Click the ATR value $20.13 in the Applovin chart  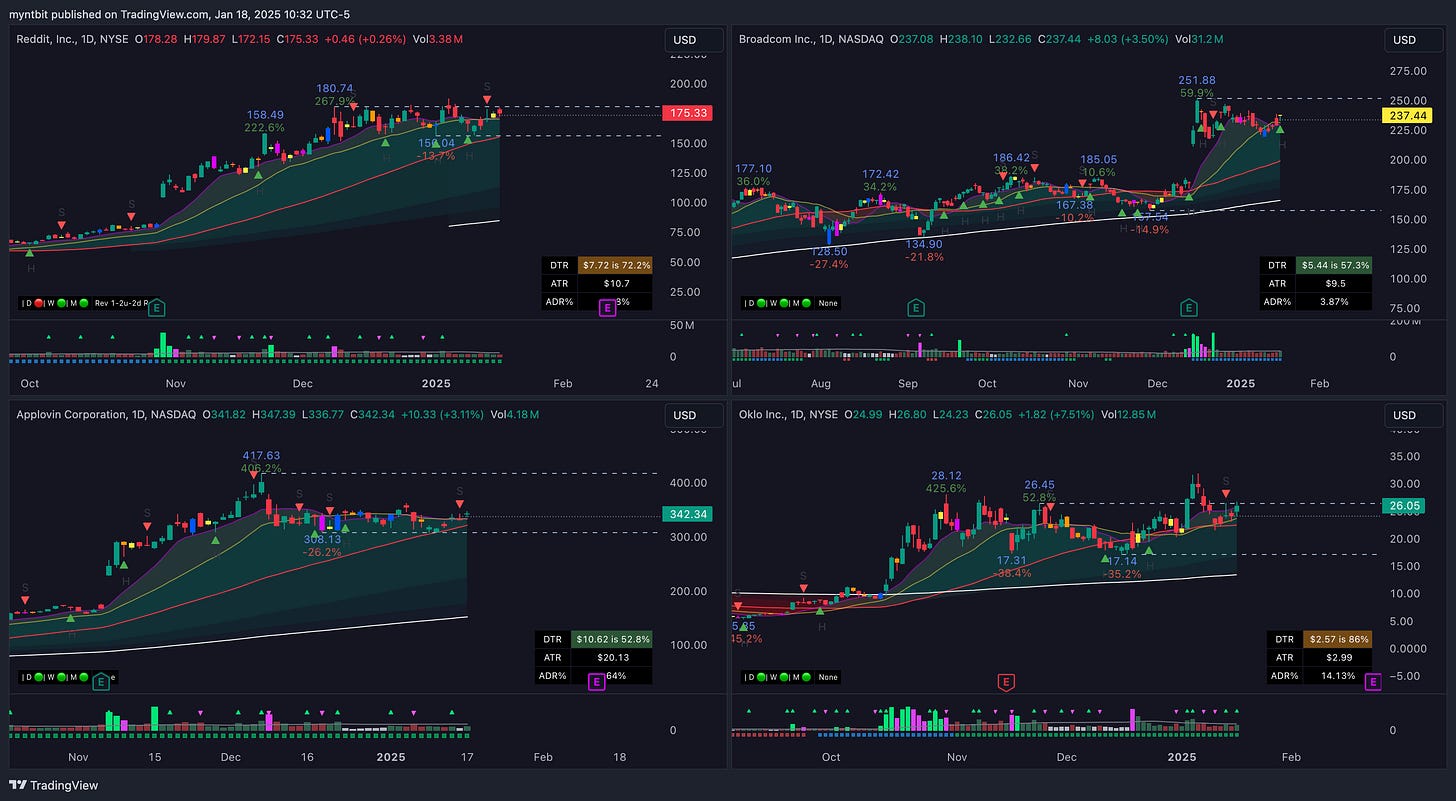pos(611,657)
